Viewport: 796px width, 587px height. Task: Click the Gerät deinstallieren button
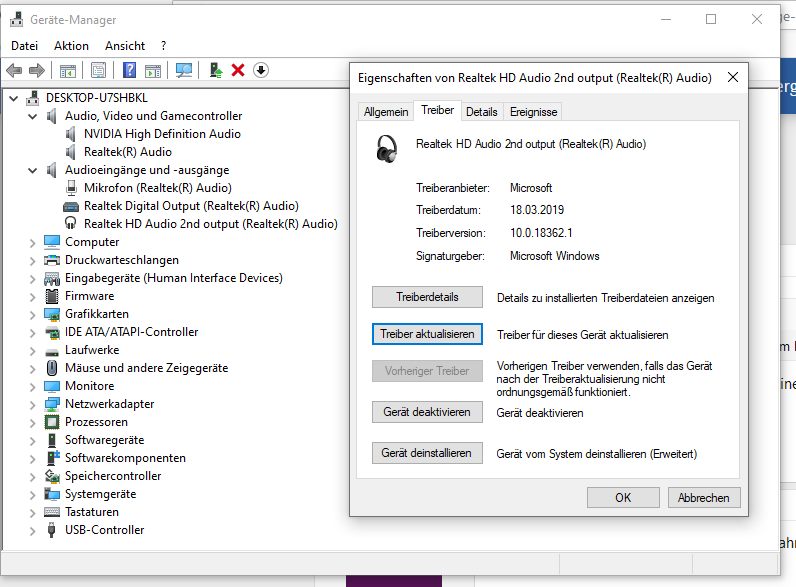(427, 453)
